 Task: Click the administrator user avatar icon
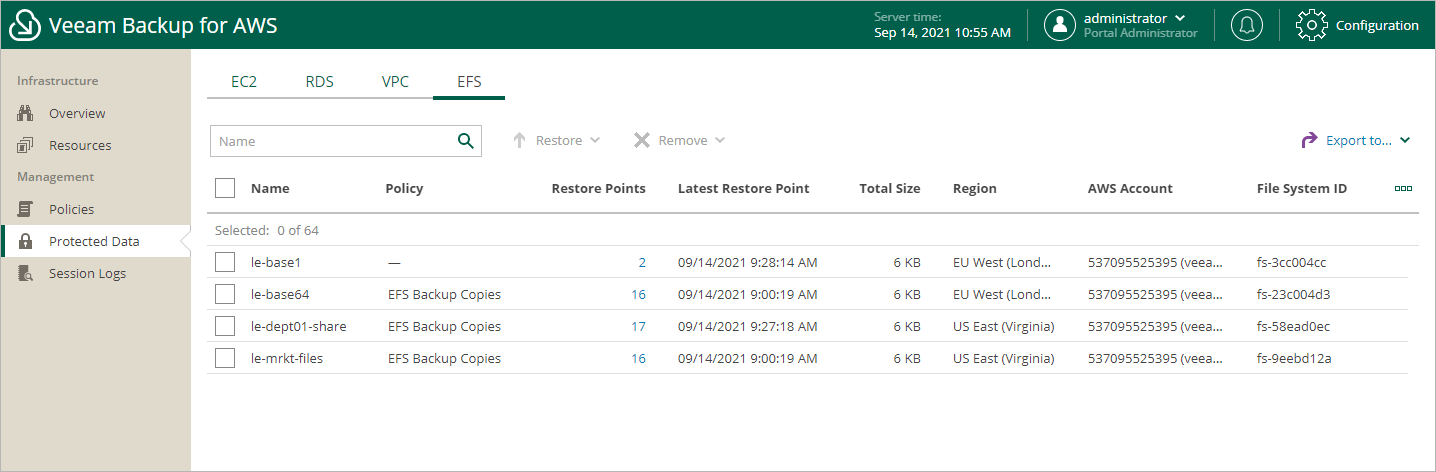point(1059,25)
